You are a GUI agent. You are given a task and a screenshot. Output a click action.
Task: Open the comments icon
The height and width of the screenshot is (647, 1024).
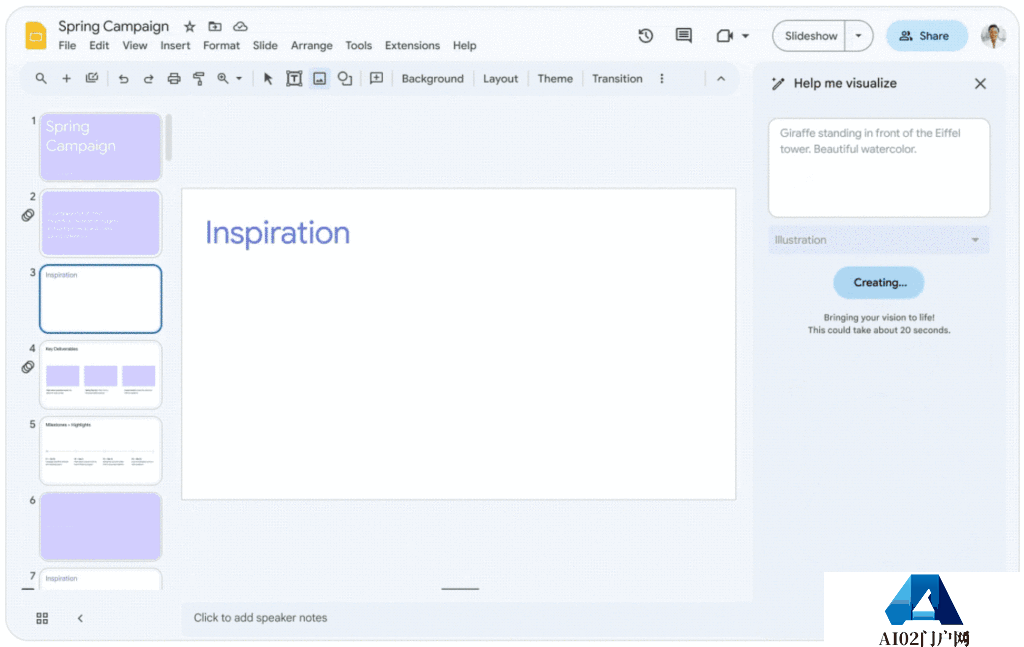click(684, 36)
